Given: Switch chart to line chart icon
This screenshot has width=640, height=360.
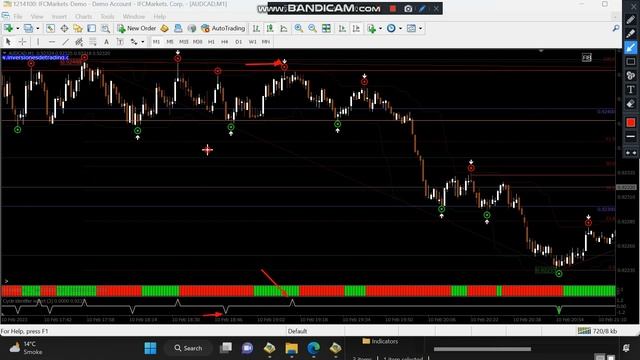Looking at the screenshot, I should tap(284, 28).
